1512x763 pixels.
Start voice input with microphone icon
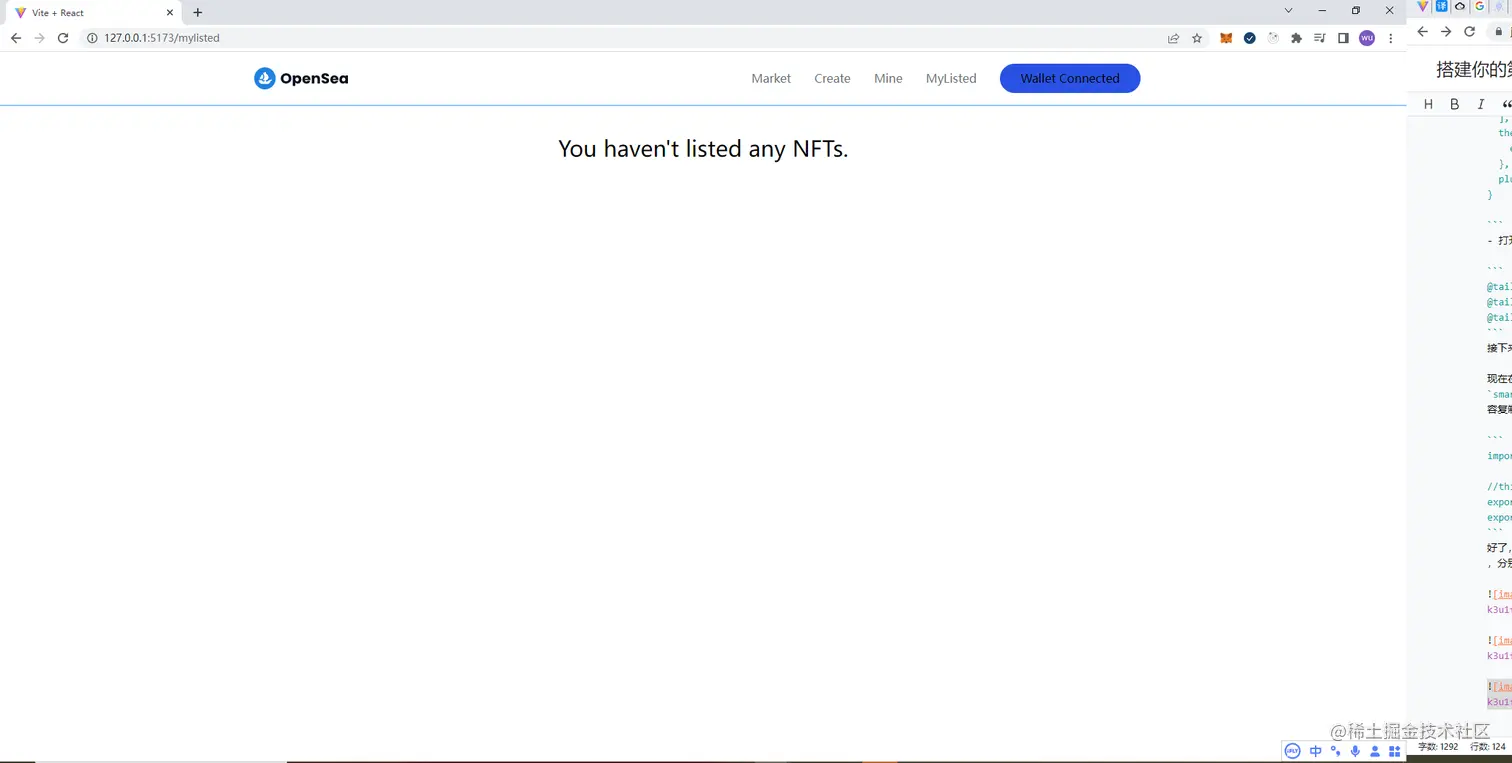pyautogui.click(x=1356, y=751)
